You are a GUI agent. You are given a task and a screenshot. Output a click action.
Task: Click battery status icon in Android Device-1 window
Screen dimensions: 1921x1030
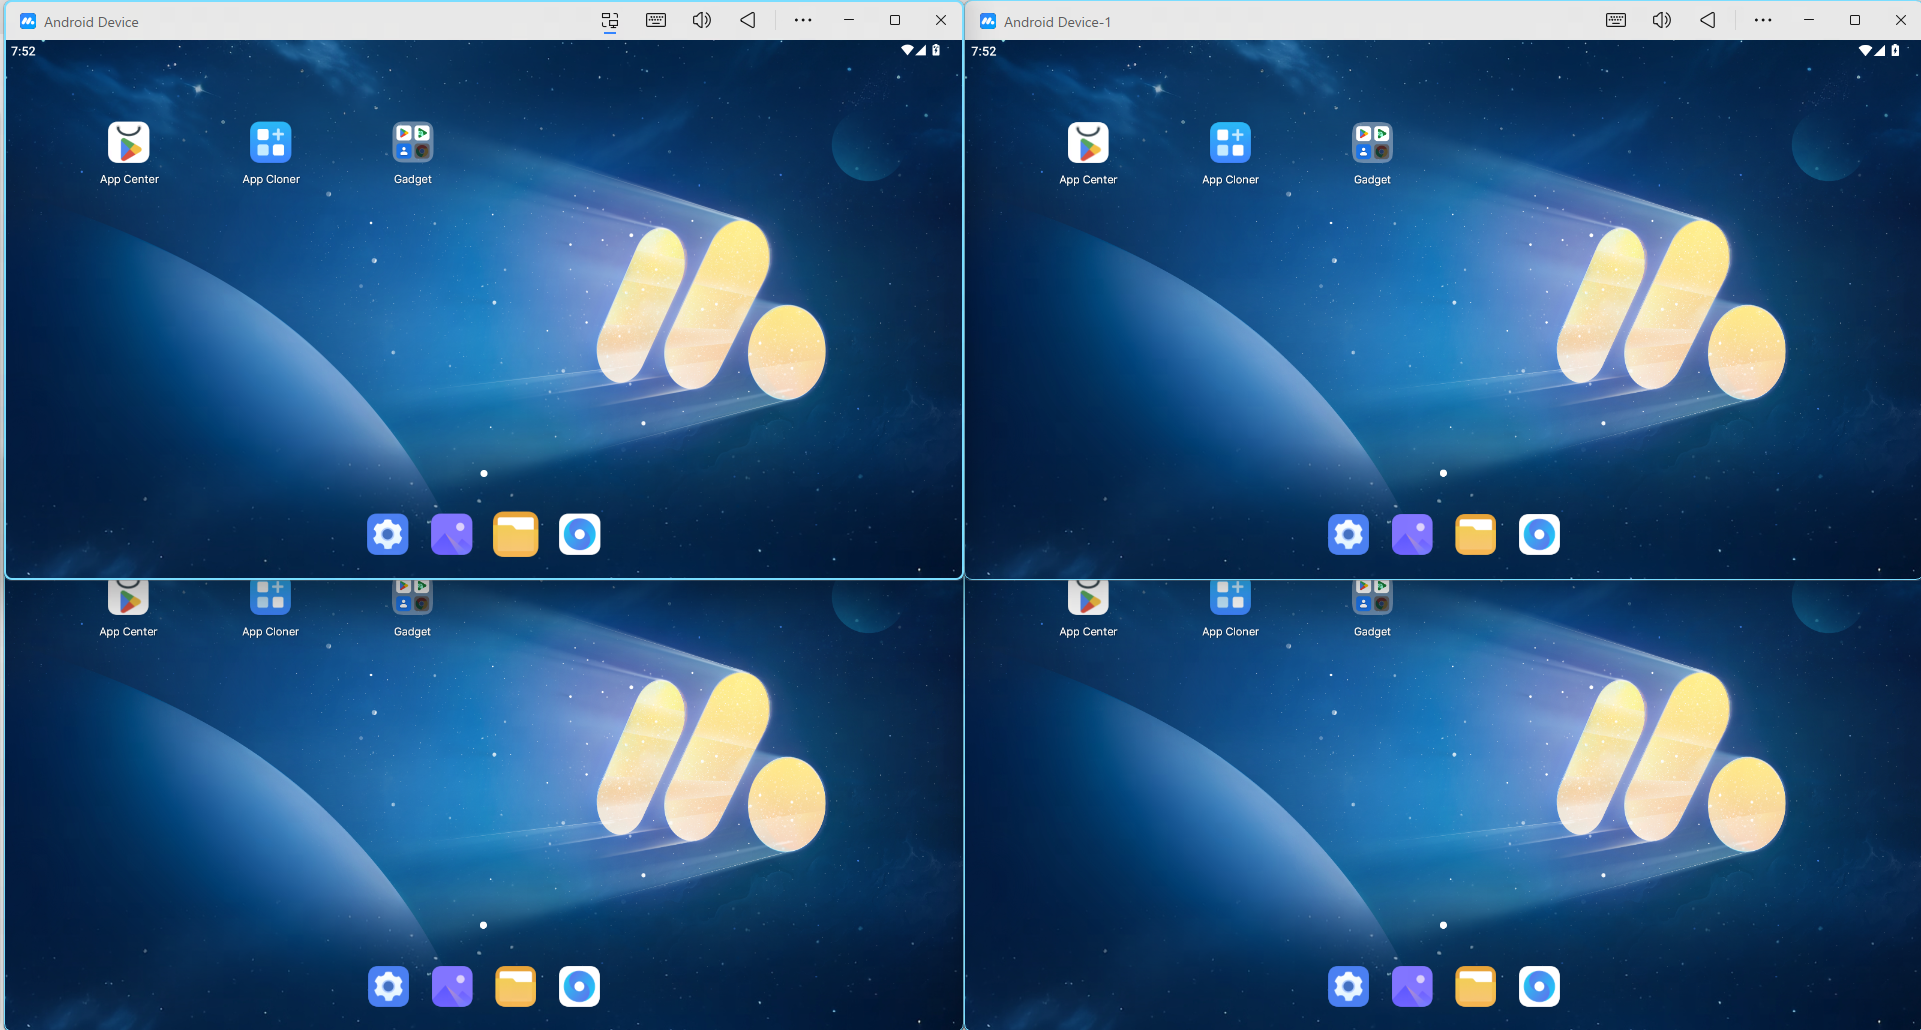point(1895,50)
